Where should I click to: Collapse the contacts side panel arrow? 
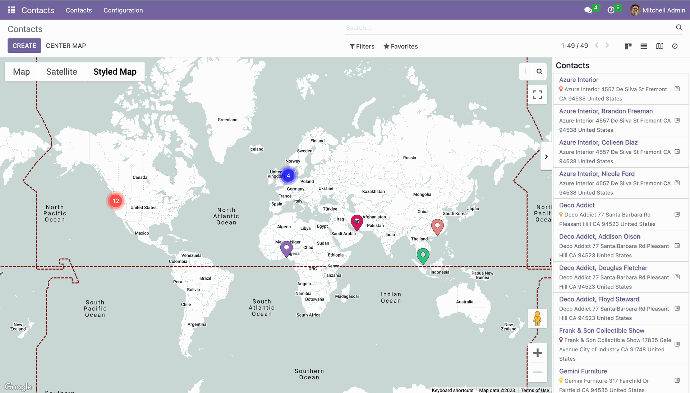[546, 157]
